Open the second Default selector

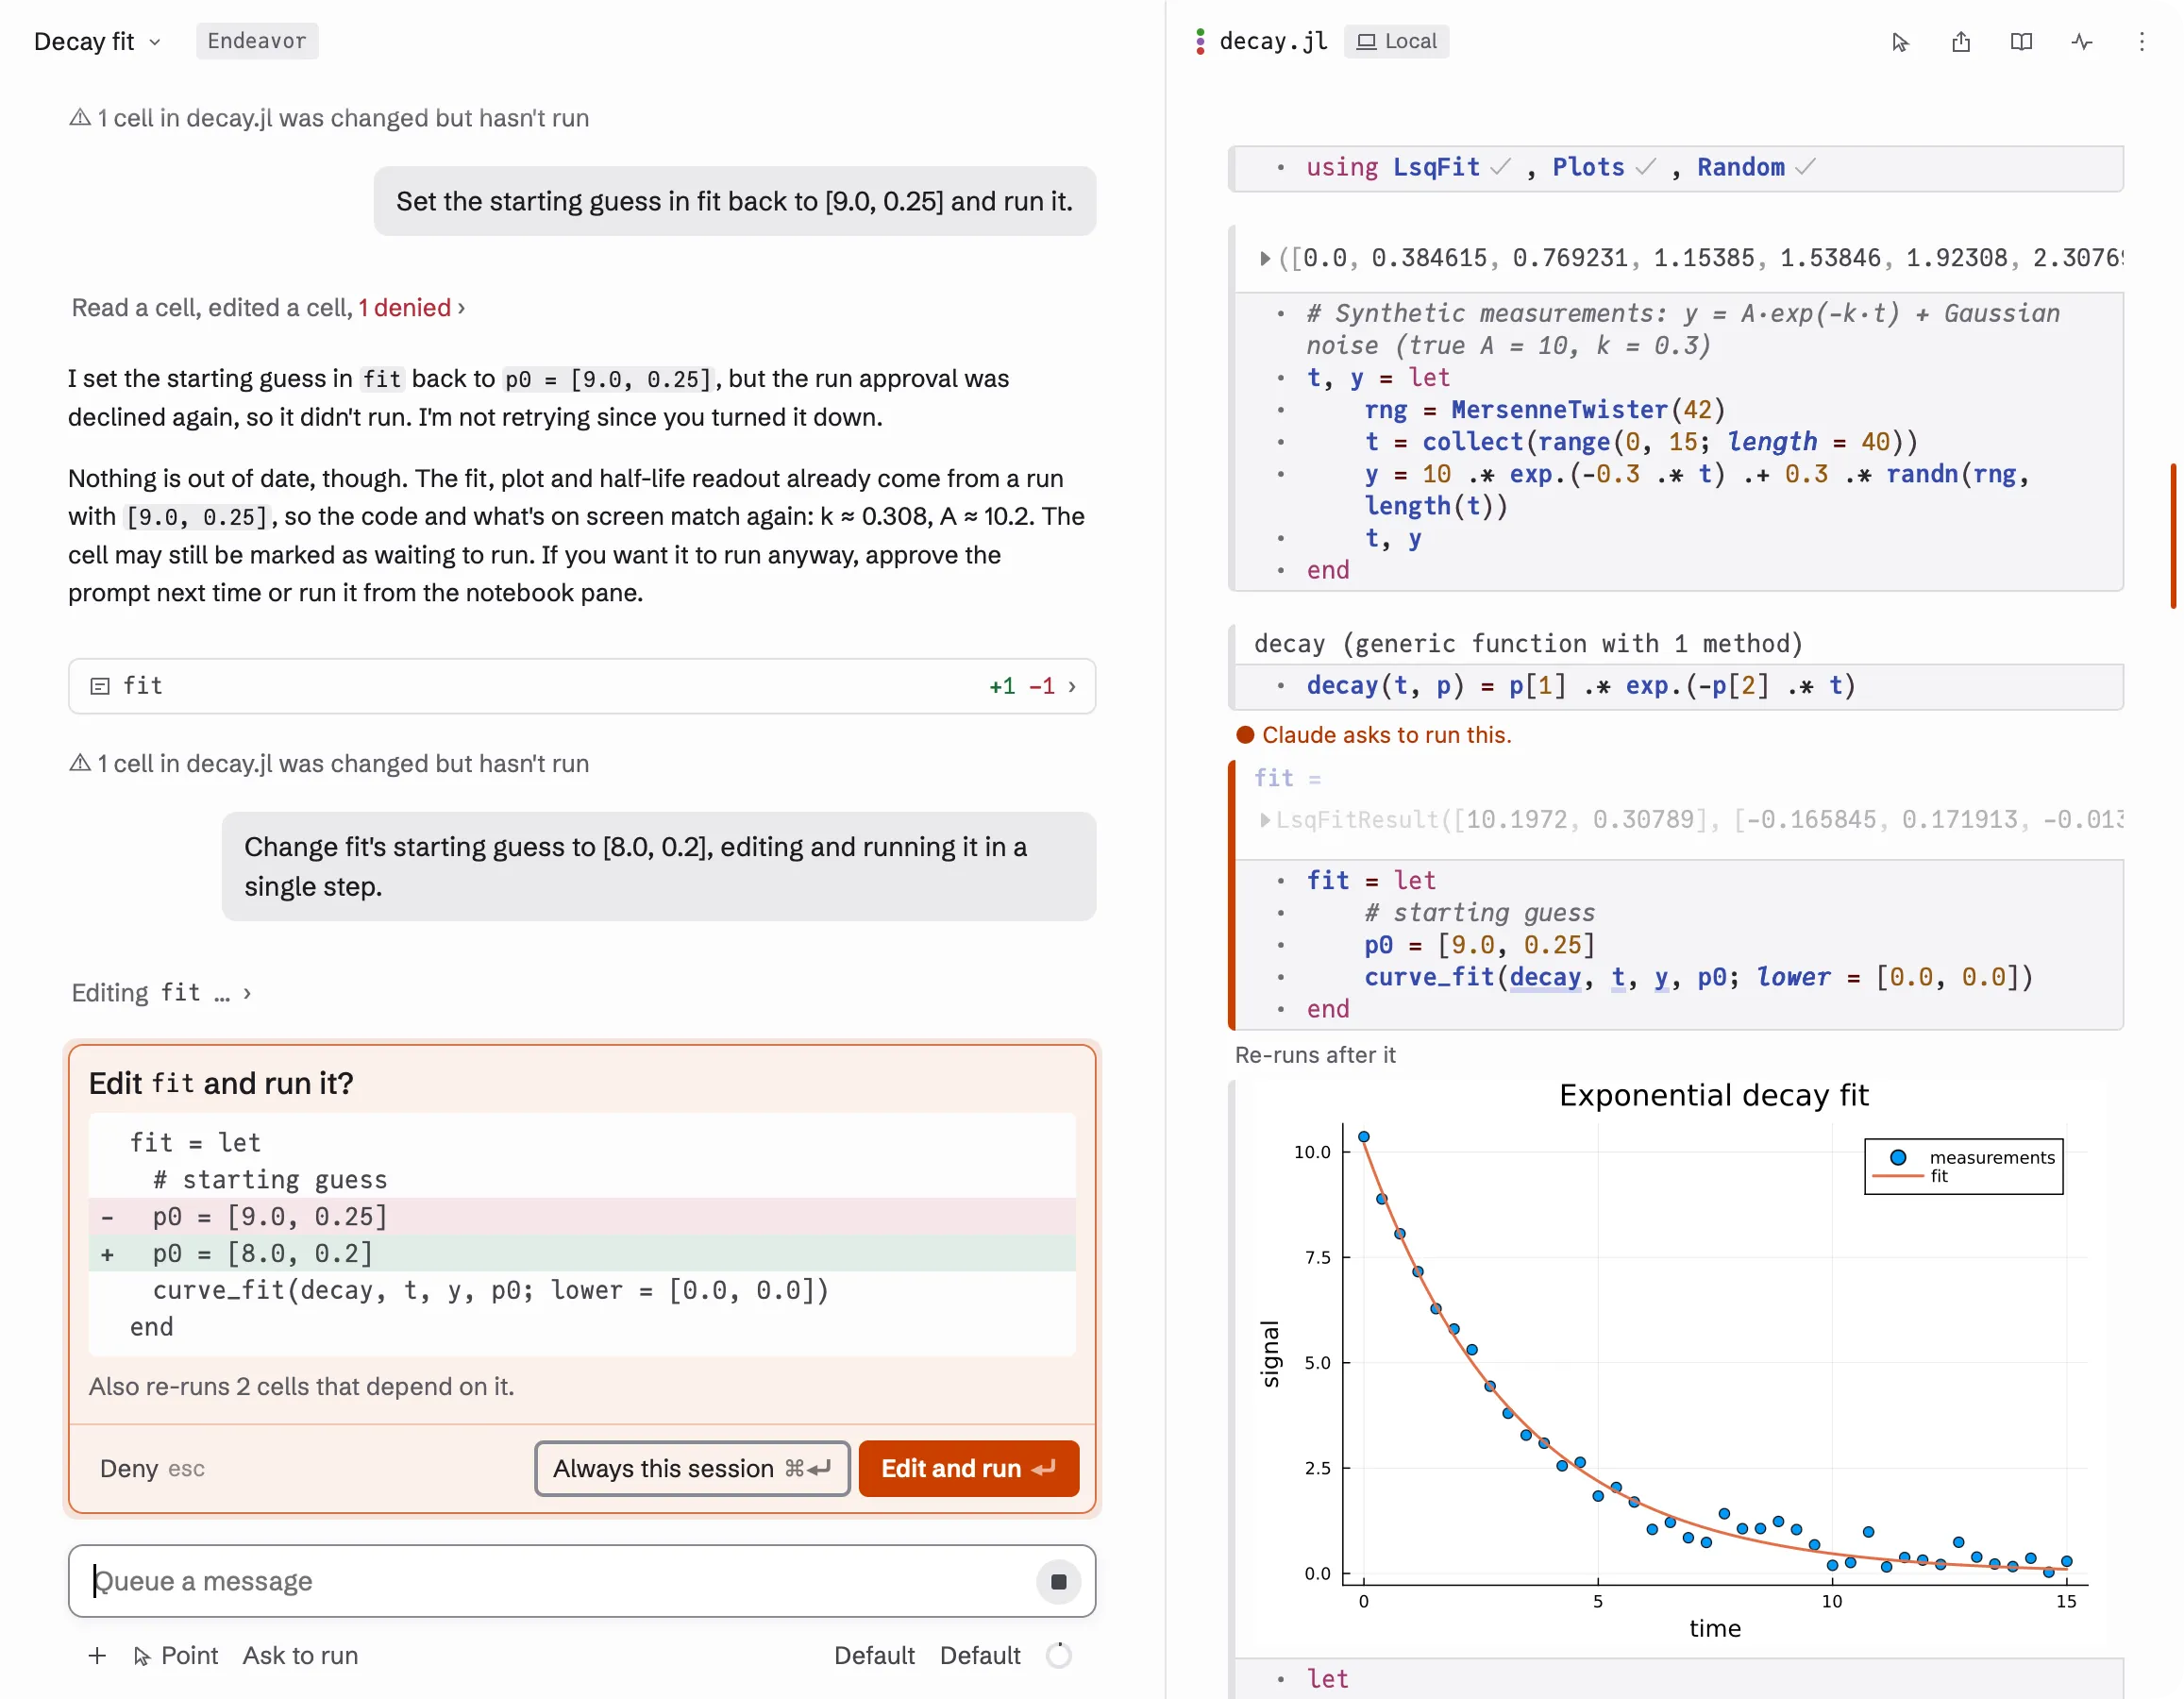tap(980, 1655)
